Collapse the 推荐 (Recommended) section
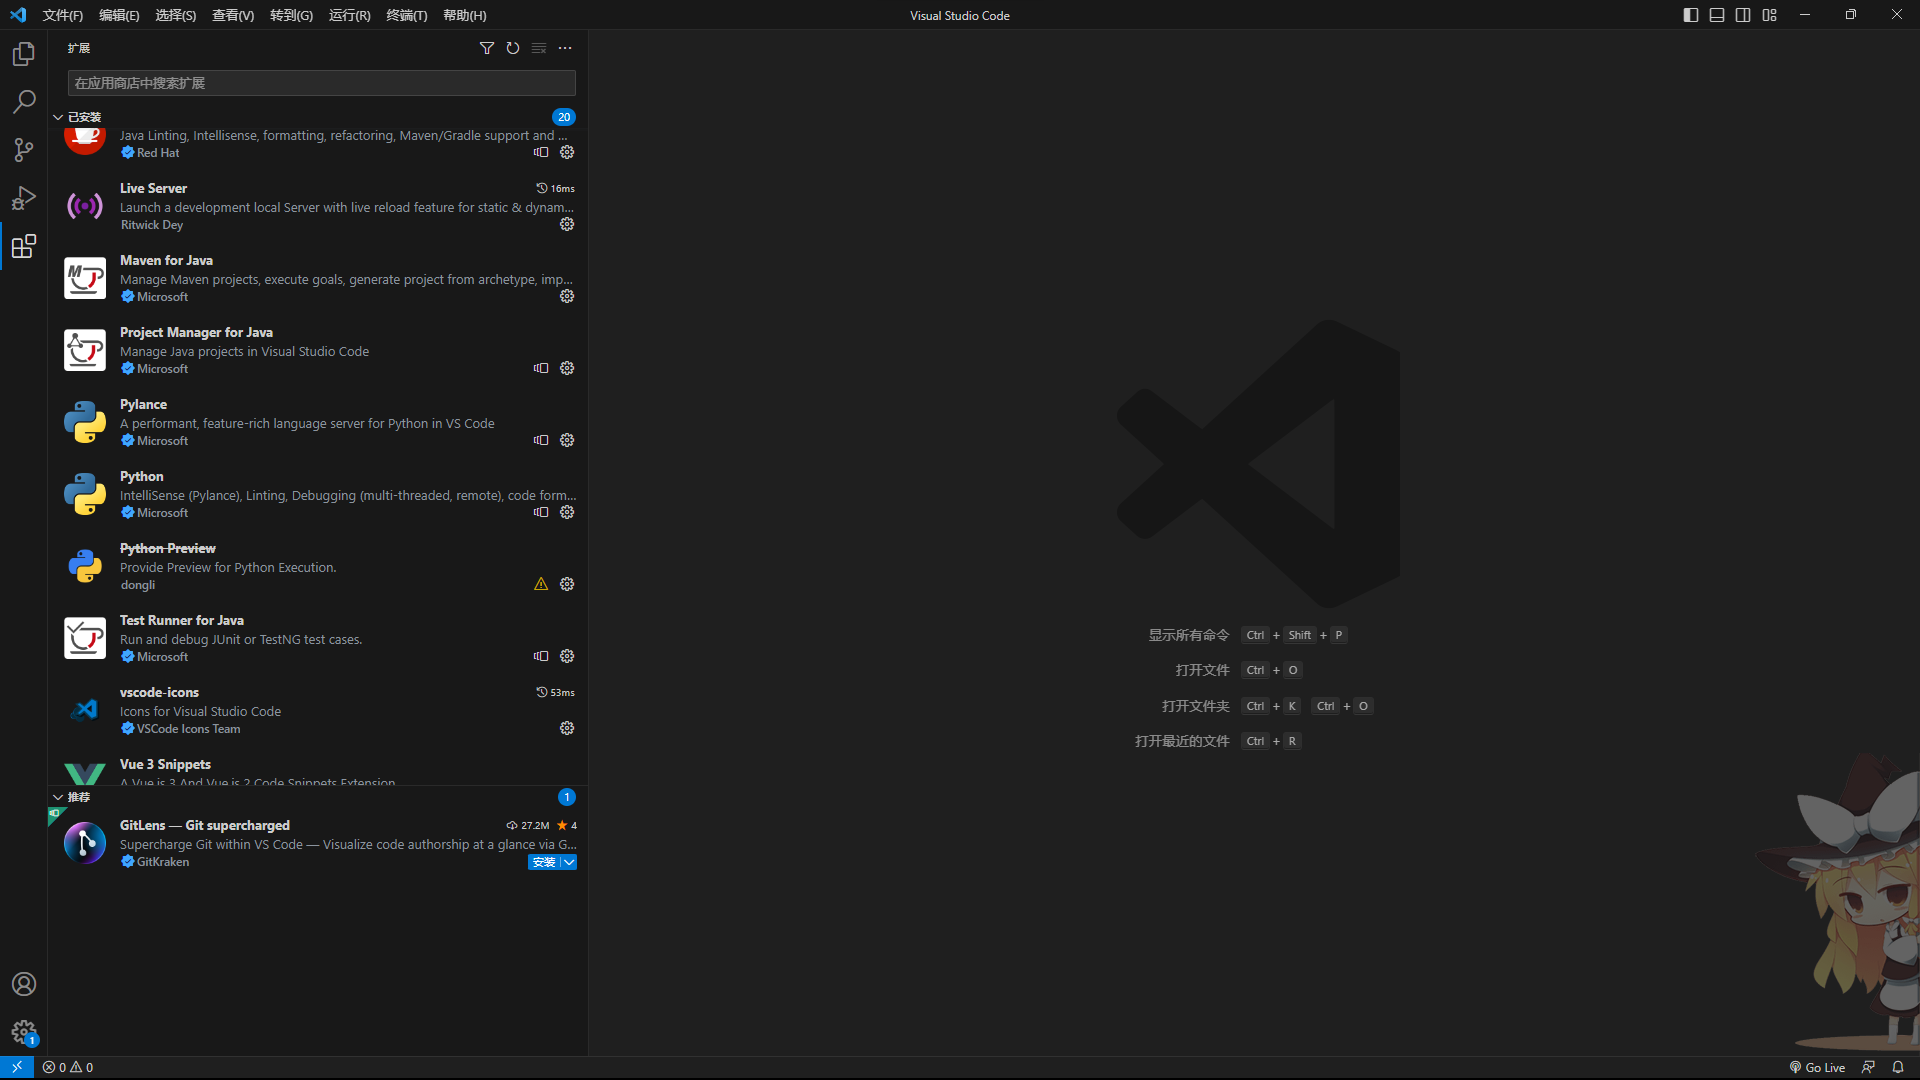This screenshot has width=1920, height=1080. [x=58, y=797]
